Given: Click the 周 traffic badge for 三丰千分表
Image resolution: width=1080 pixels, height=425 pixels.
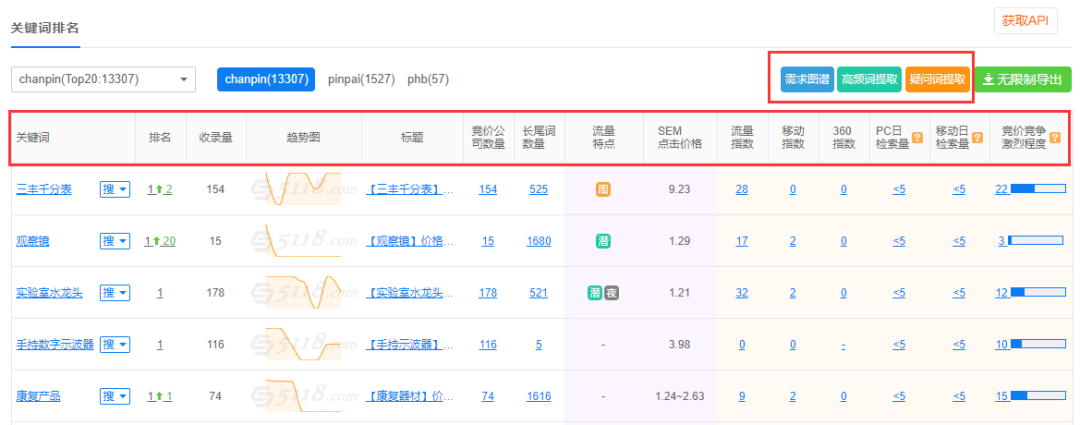Looking at the screenshot, I should 603,189.
